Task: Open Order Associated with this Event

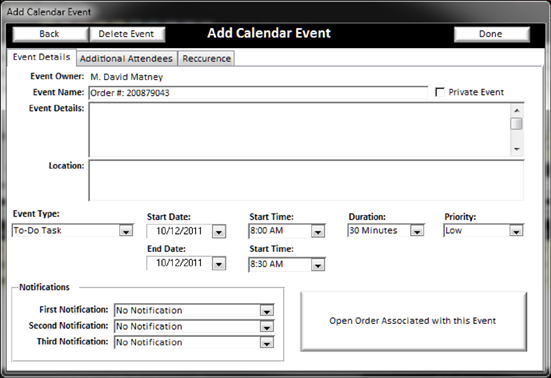Action: click(x=413, y=321)
